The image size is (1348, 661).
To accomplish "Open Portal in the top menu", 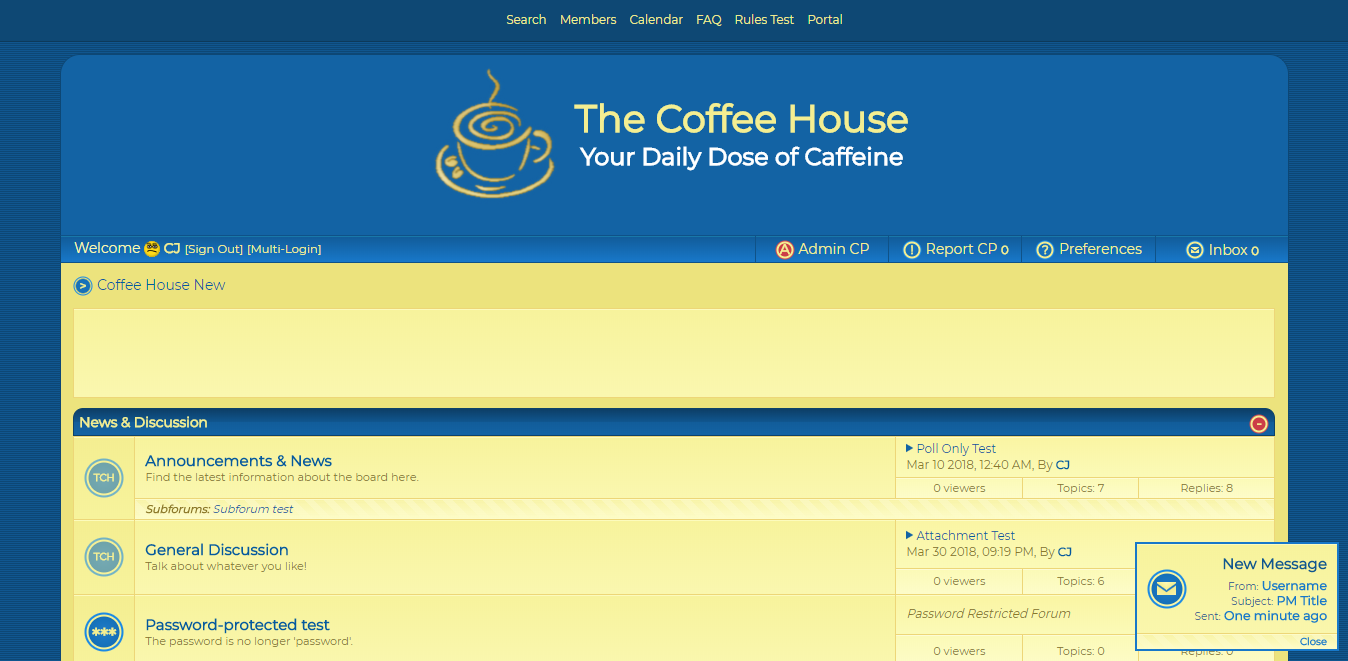I will [x=825, y=20].
